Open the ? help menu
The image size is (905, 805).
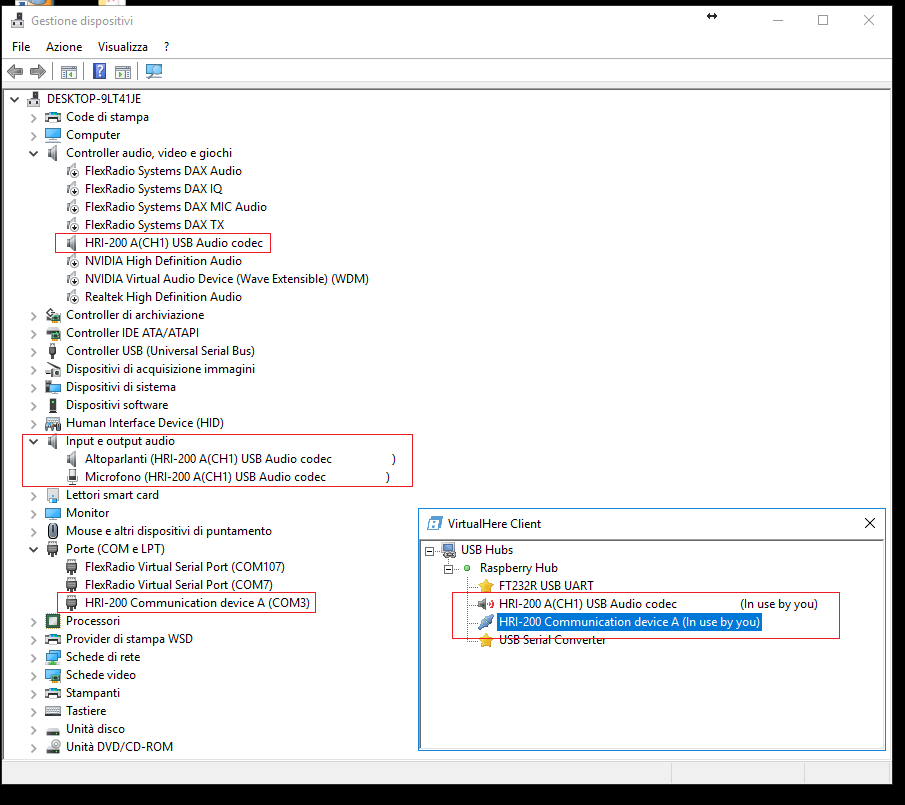coord(166,47)
